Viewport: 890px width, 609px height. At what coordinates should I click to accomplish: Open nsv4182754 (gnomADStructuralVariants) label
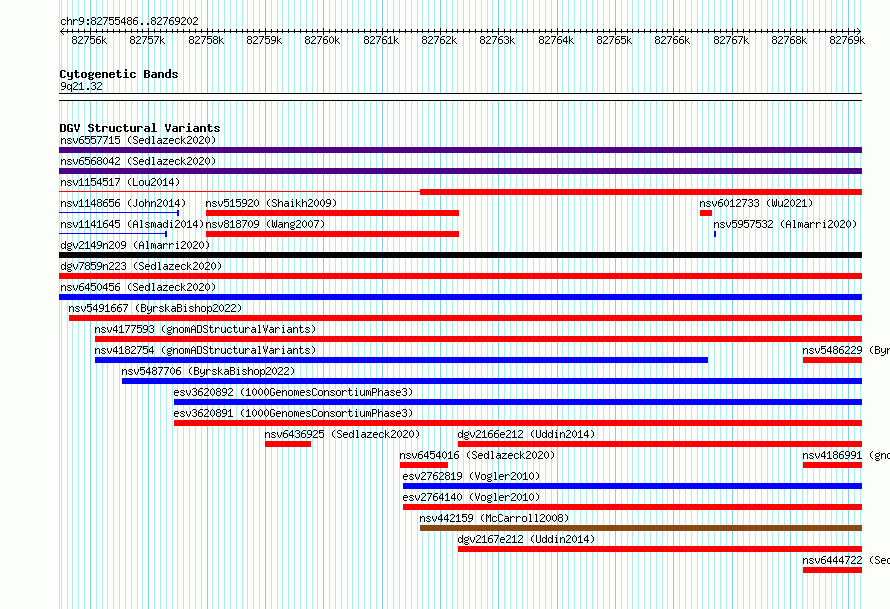(x=205, y=350)
